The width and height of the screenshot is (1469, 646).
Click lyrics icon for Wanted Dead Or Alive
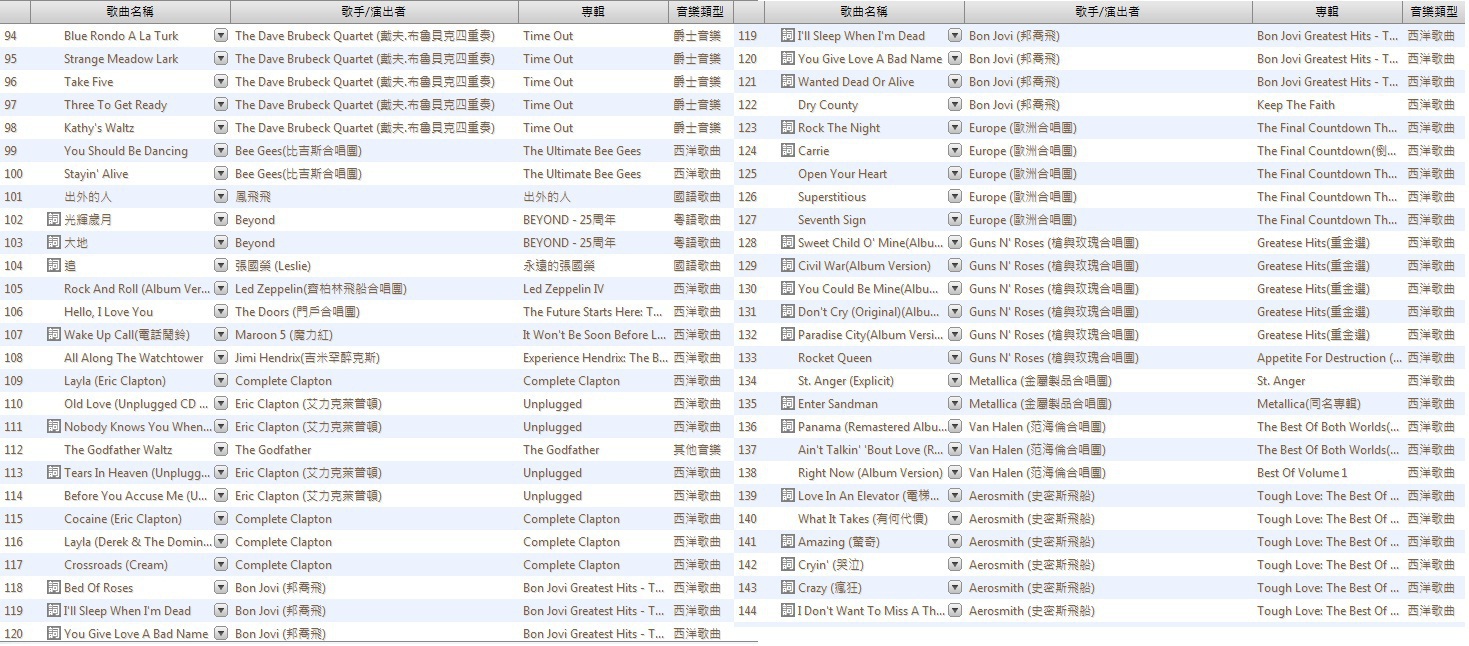[x=788, y=81]
